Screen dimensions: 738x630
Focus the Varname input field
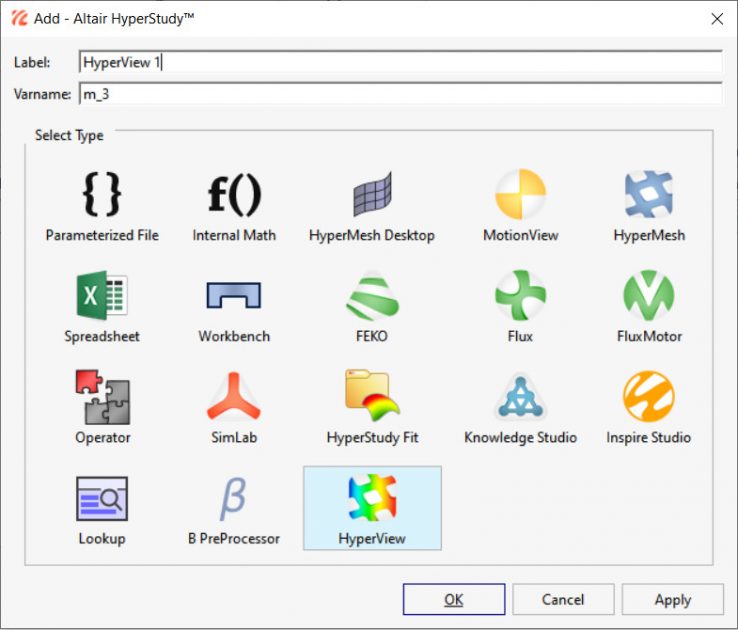[400, 94]
